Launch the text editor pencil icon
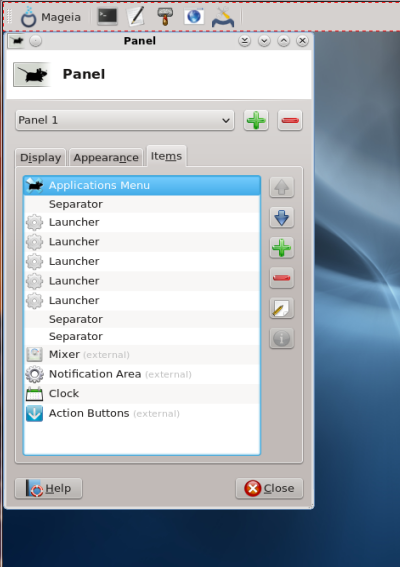 pos(136,17)
